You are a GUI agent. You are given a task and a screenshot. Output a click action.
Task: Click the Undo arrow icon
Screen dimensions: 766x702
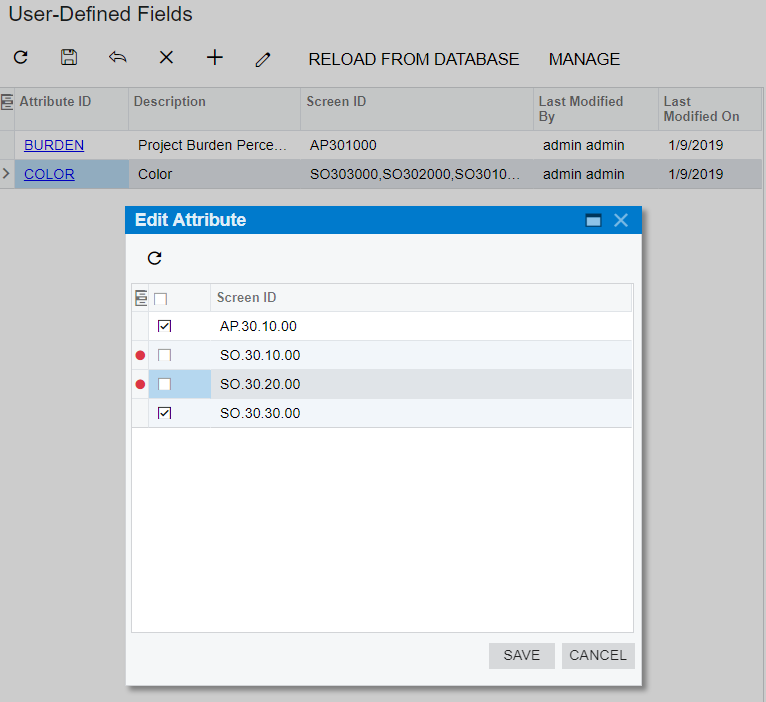pos(118,58)
